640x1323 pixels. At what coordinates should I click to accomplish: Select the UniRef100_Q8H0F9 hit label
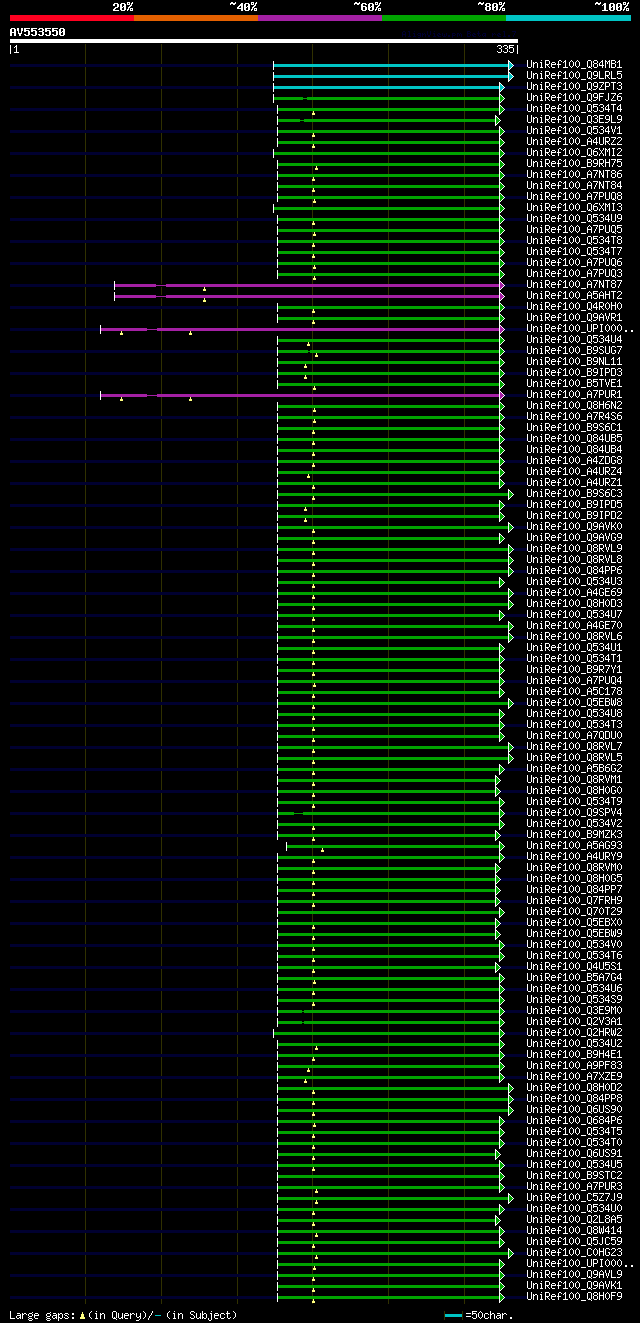click(574, 1297)
